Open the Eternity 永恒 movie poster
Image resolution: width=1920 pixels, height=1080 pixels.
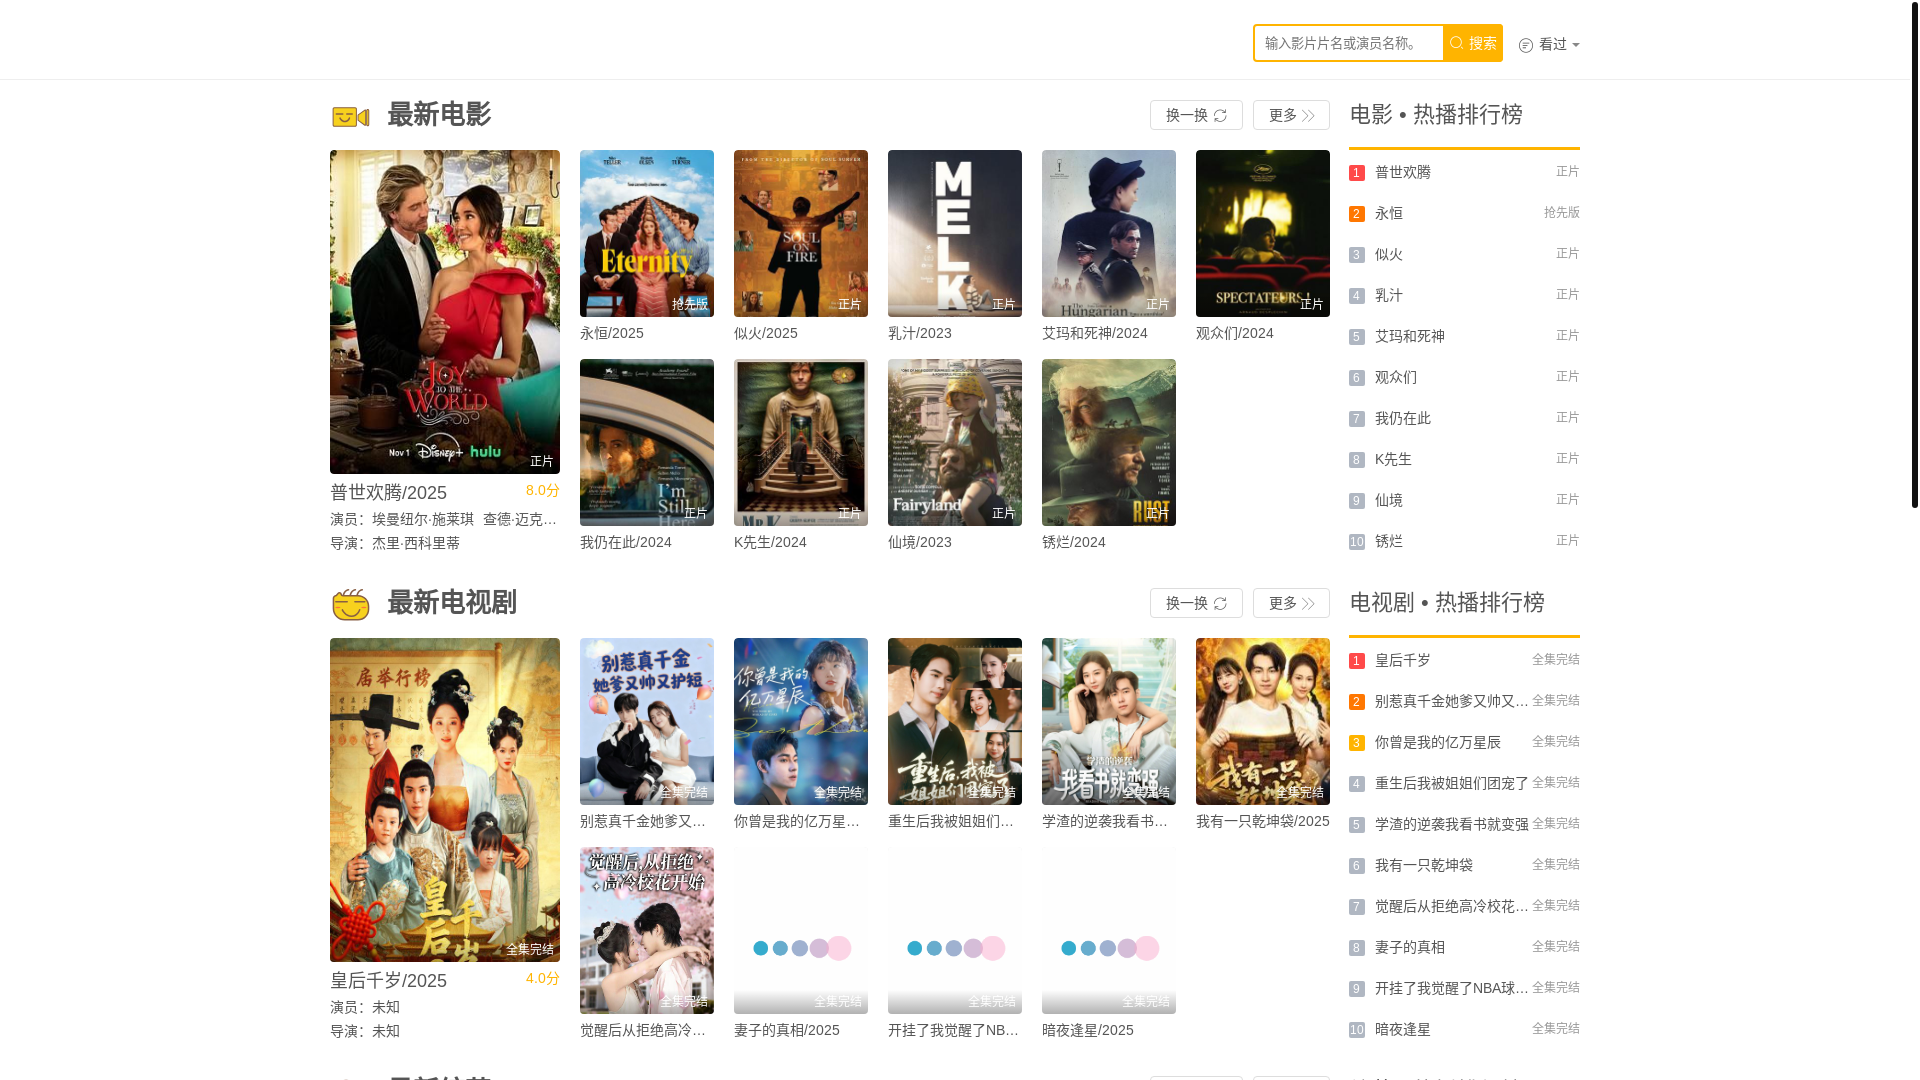pos(646,233)
